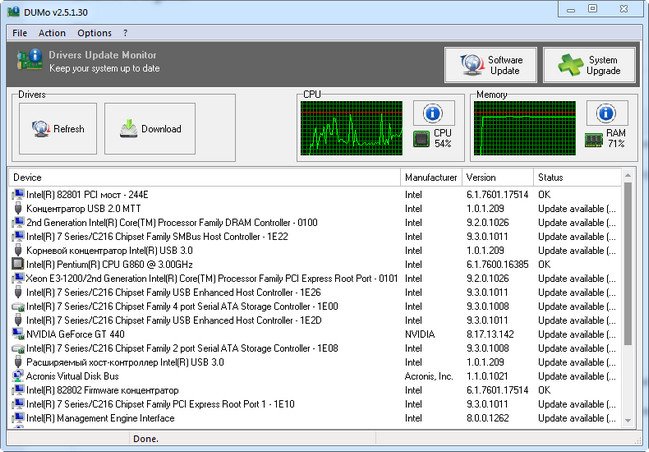The image size is (649, 452).
Task: Click the CPU usage graph
Action: [351, 128]
